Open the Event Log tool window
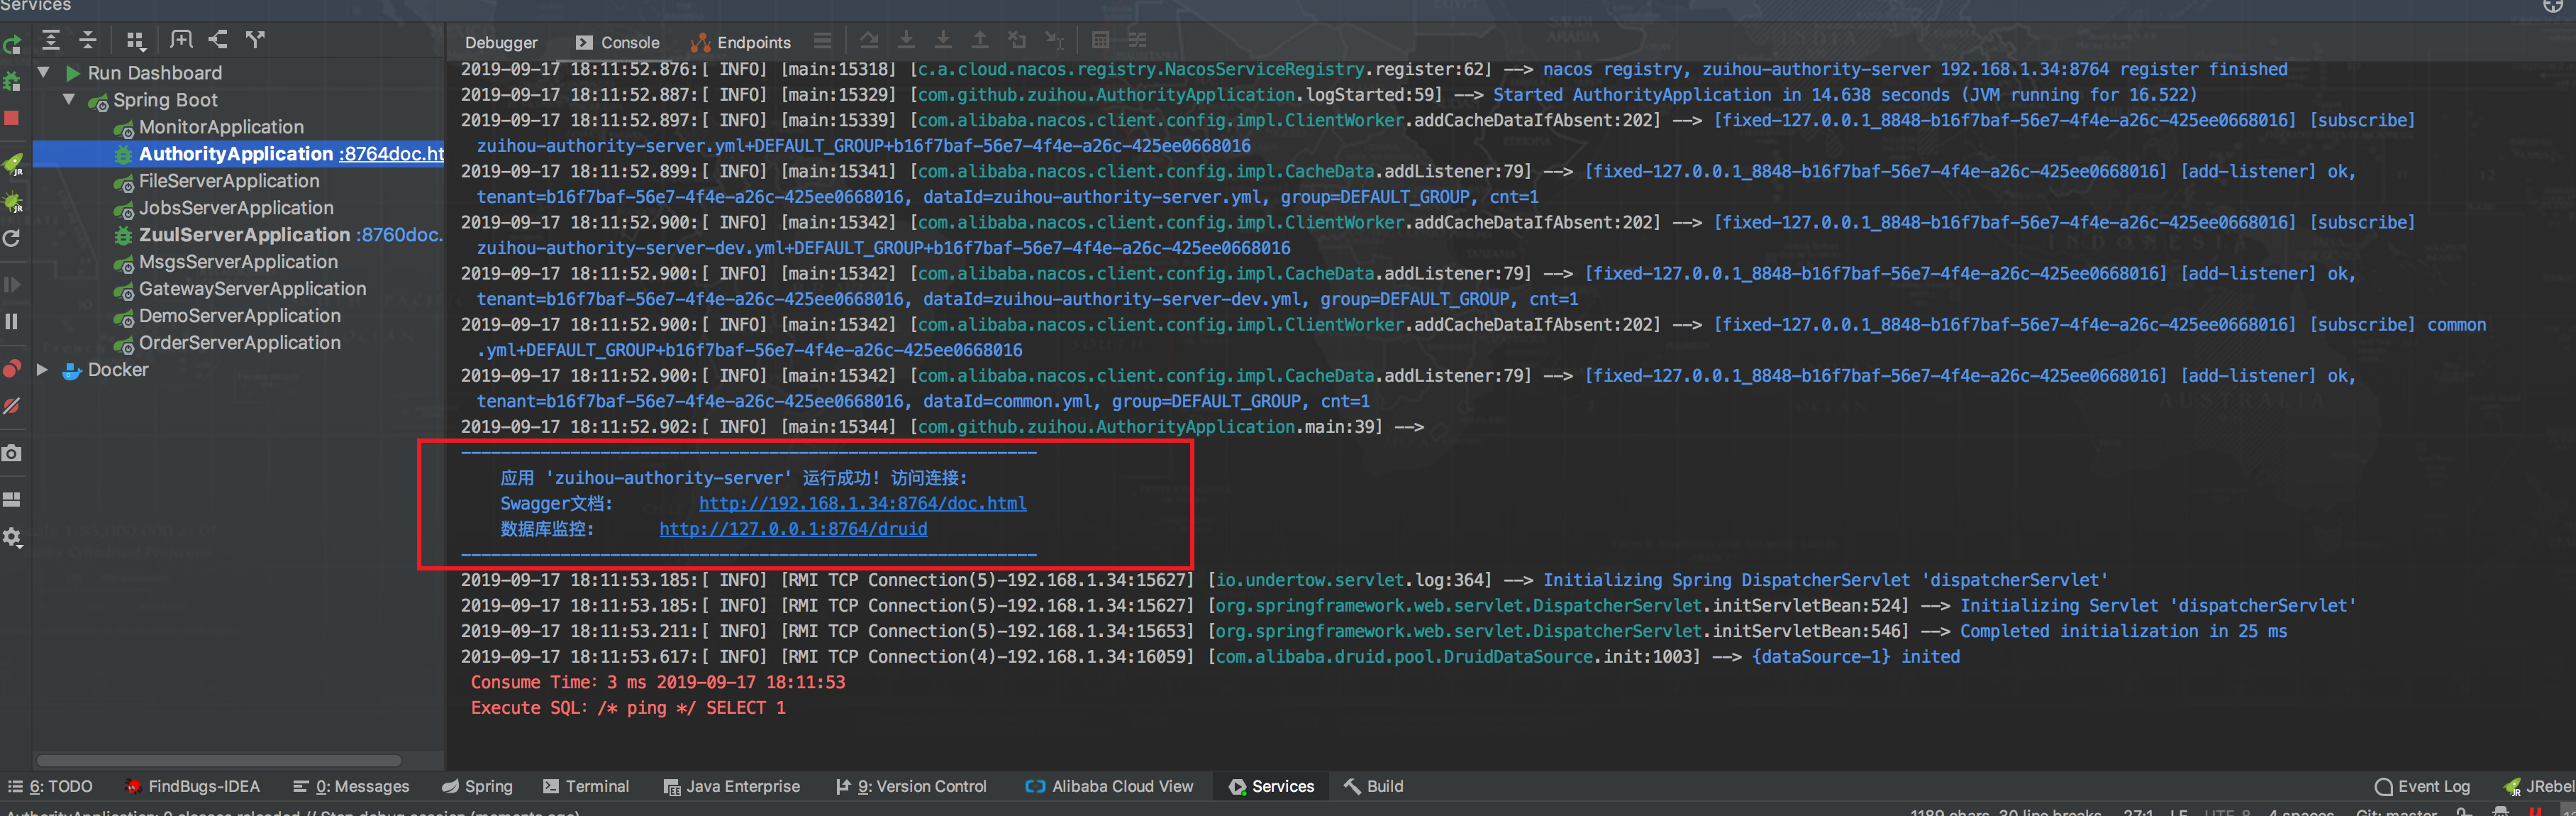This screenshot has height=816, width=2576. click(2422, 787)
